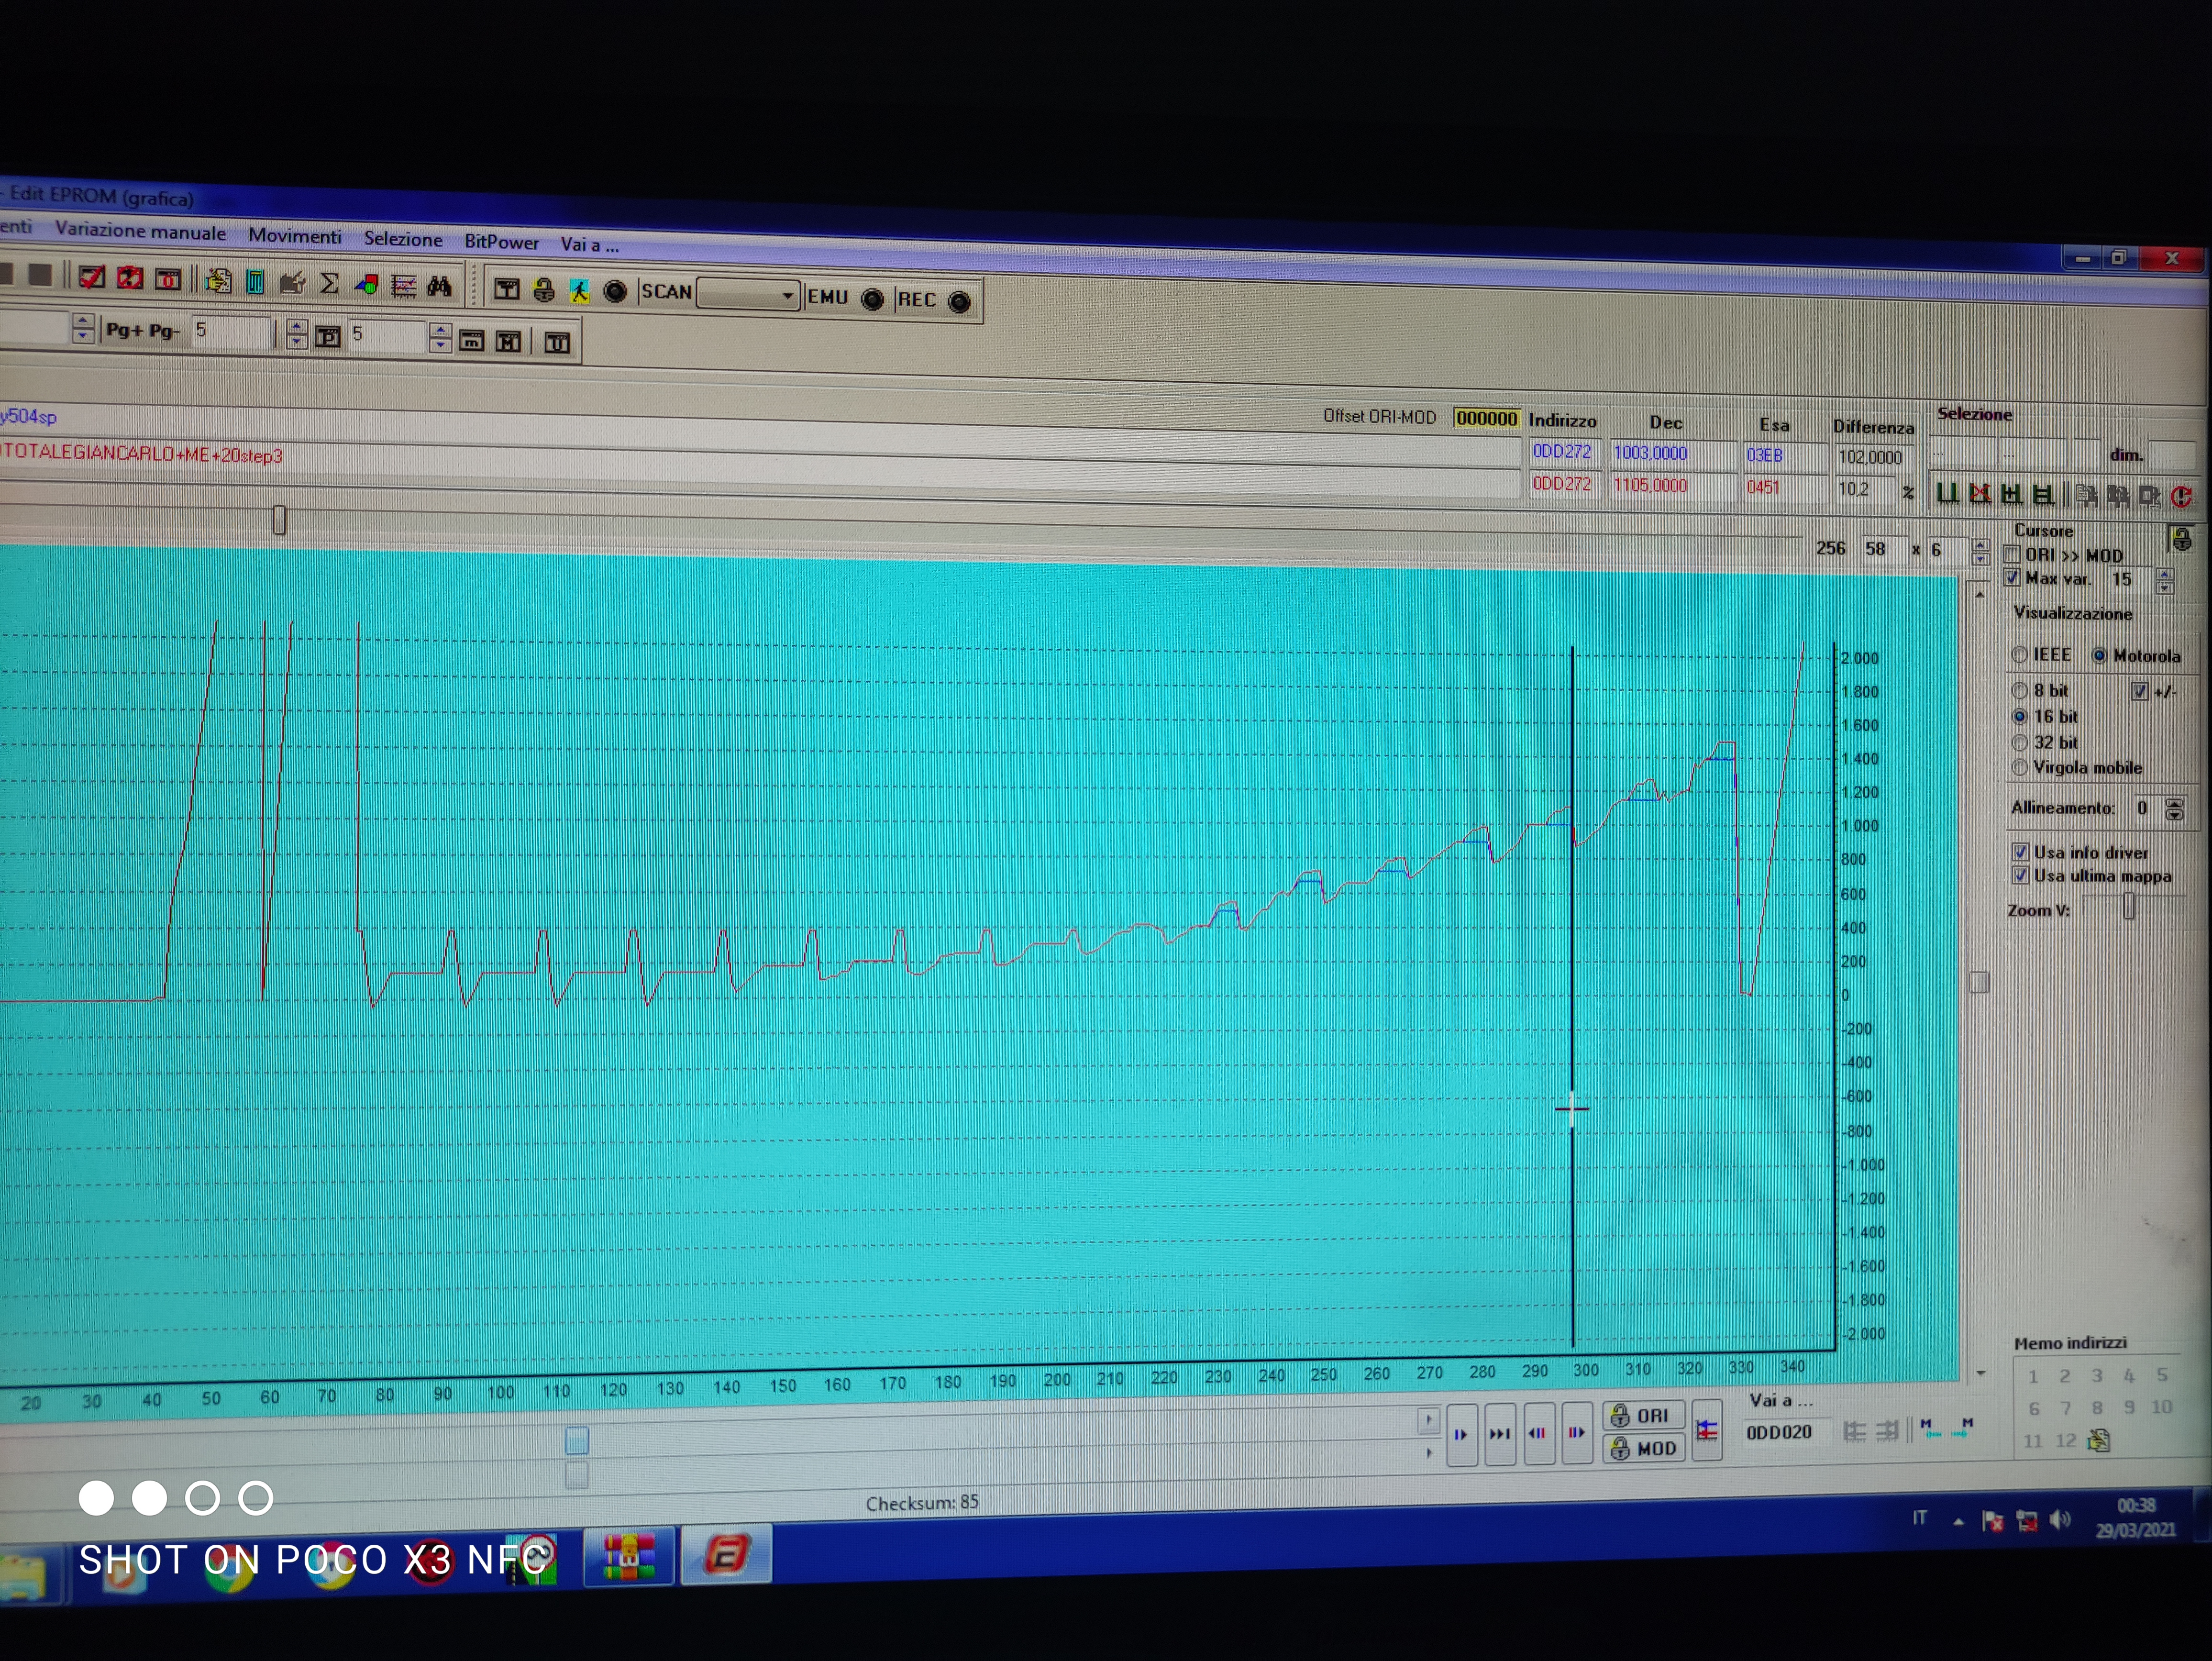Open the Selezione menu
The image size is (2212, 1661).
(x=403, y=239)
